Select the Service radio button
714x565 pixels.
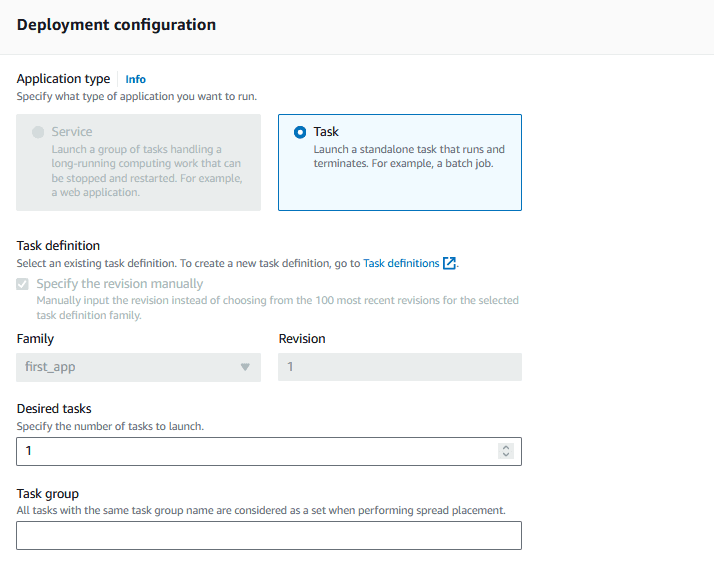click(38, 132)
